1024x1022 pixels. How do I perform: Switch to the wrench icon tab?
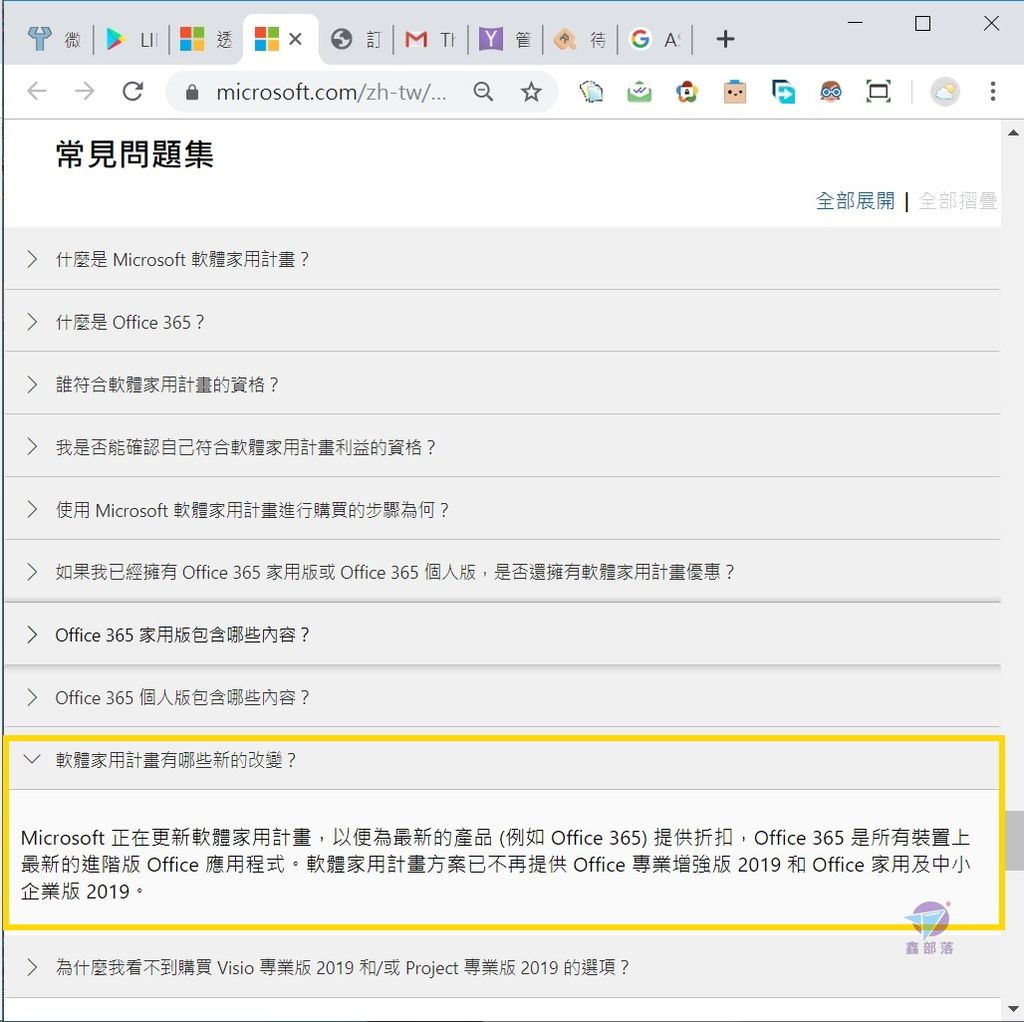click(54, 39)
